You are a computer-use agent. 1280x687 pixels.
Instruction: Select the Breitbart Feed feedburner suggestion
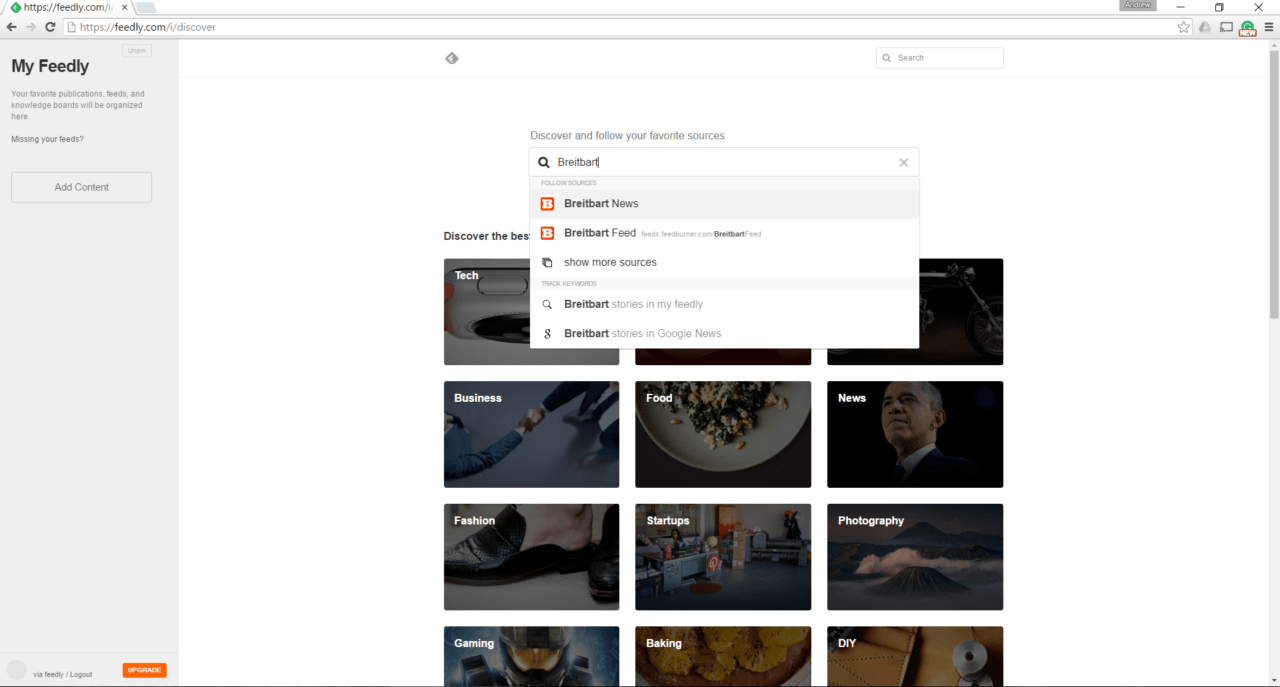pyautogui.click(x=724, y=233)
